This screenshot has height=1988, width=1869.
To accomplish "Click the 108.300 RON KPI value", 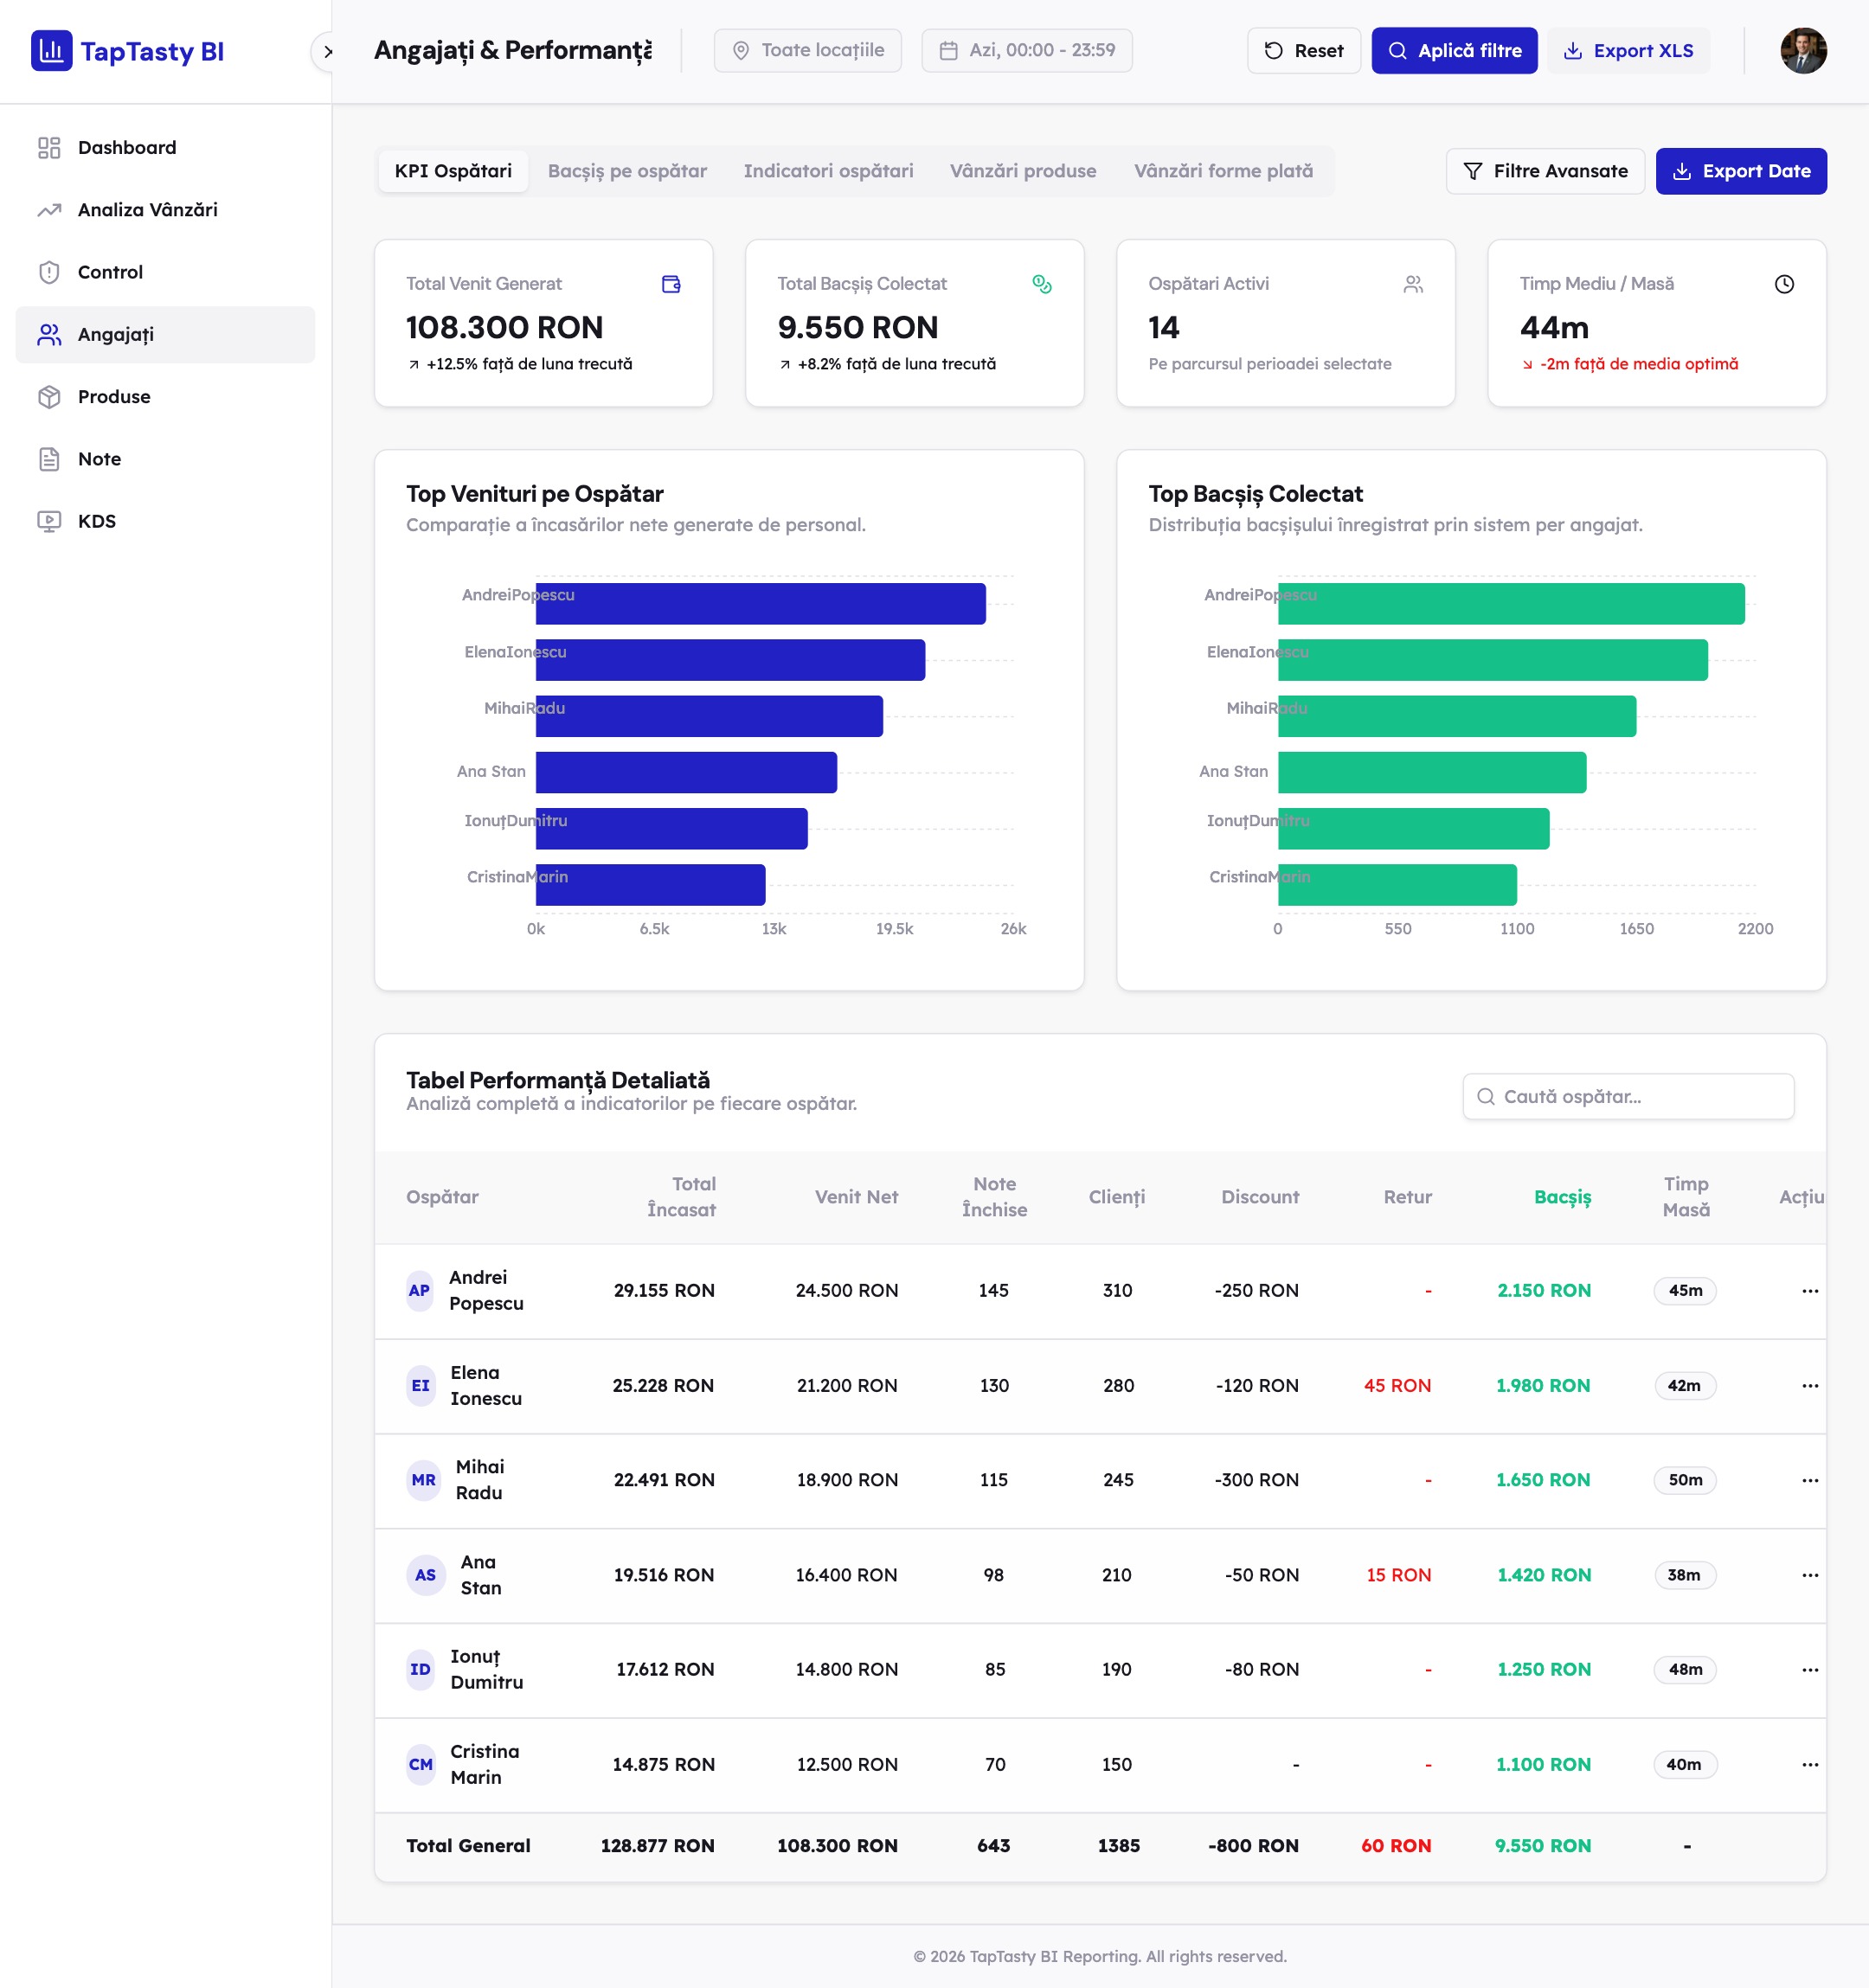I will pyautogui.click(x=504, y=328).
